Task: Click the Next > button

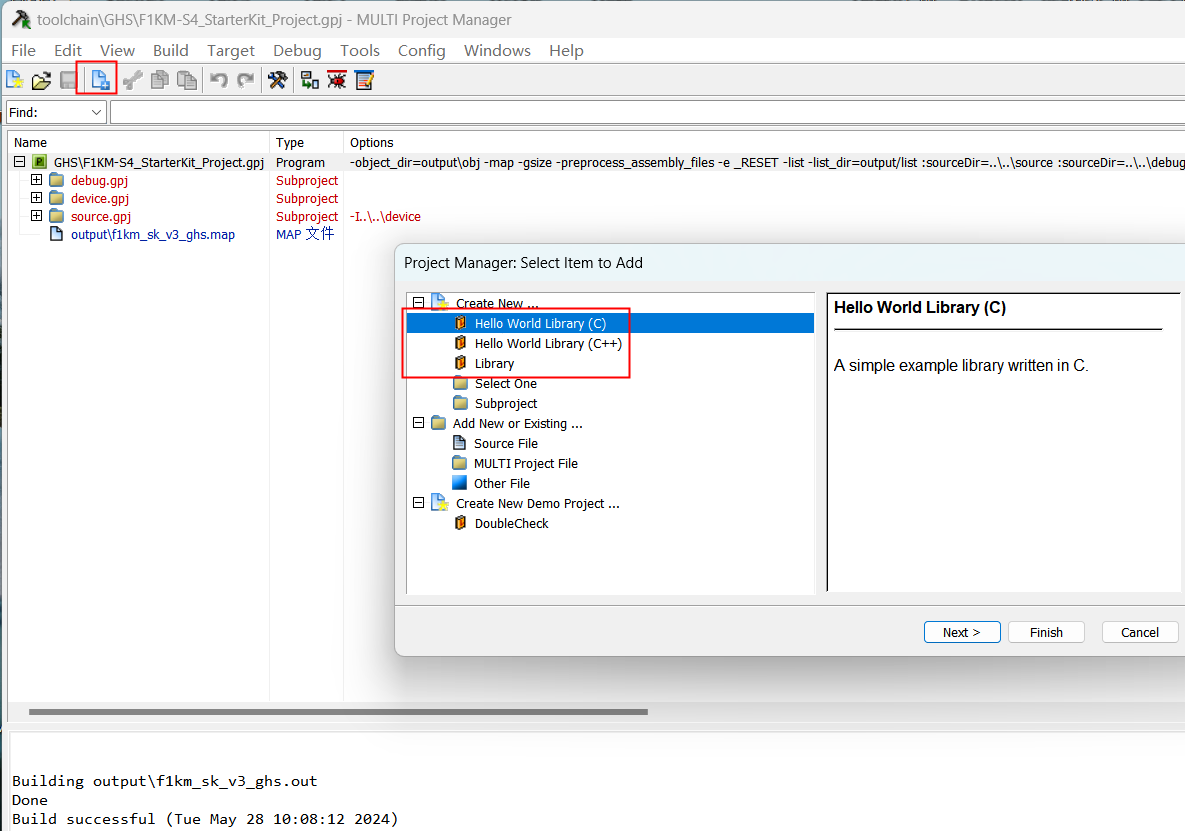Action: pyautogui.click(x=961, y=632)
